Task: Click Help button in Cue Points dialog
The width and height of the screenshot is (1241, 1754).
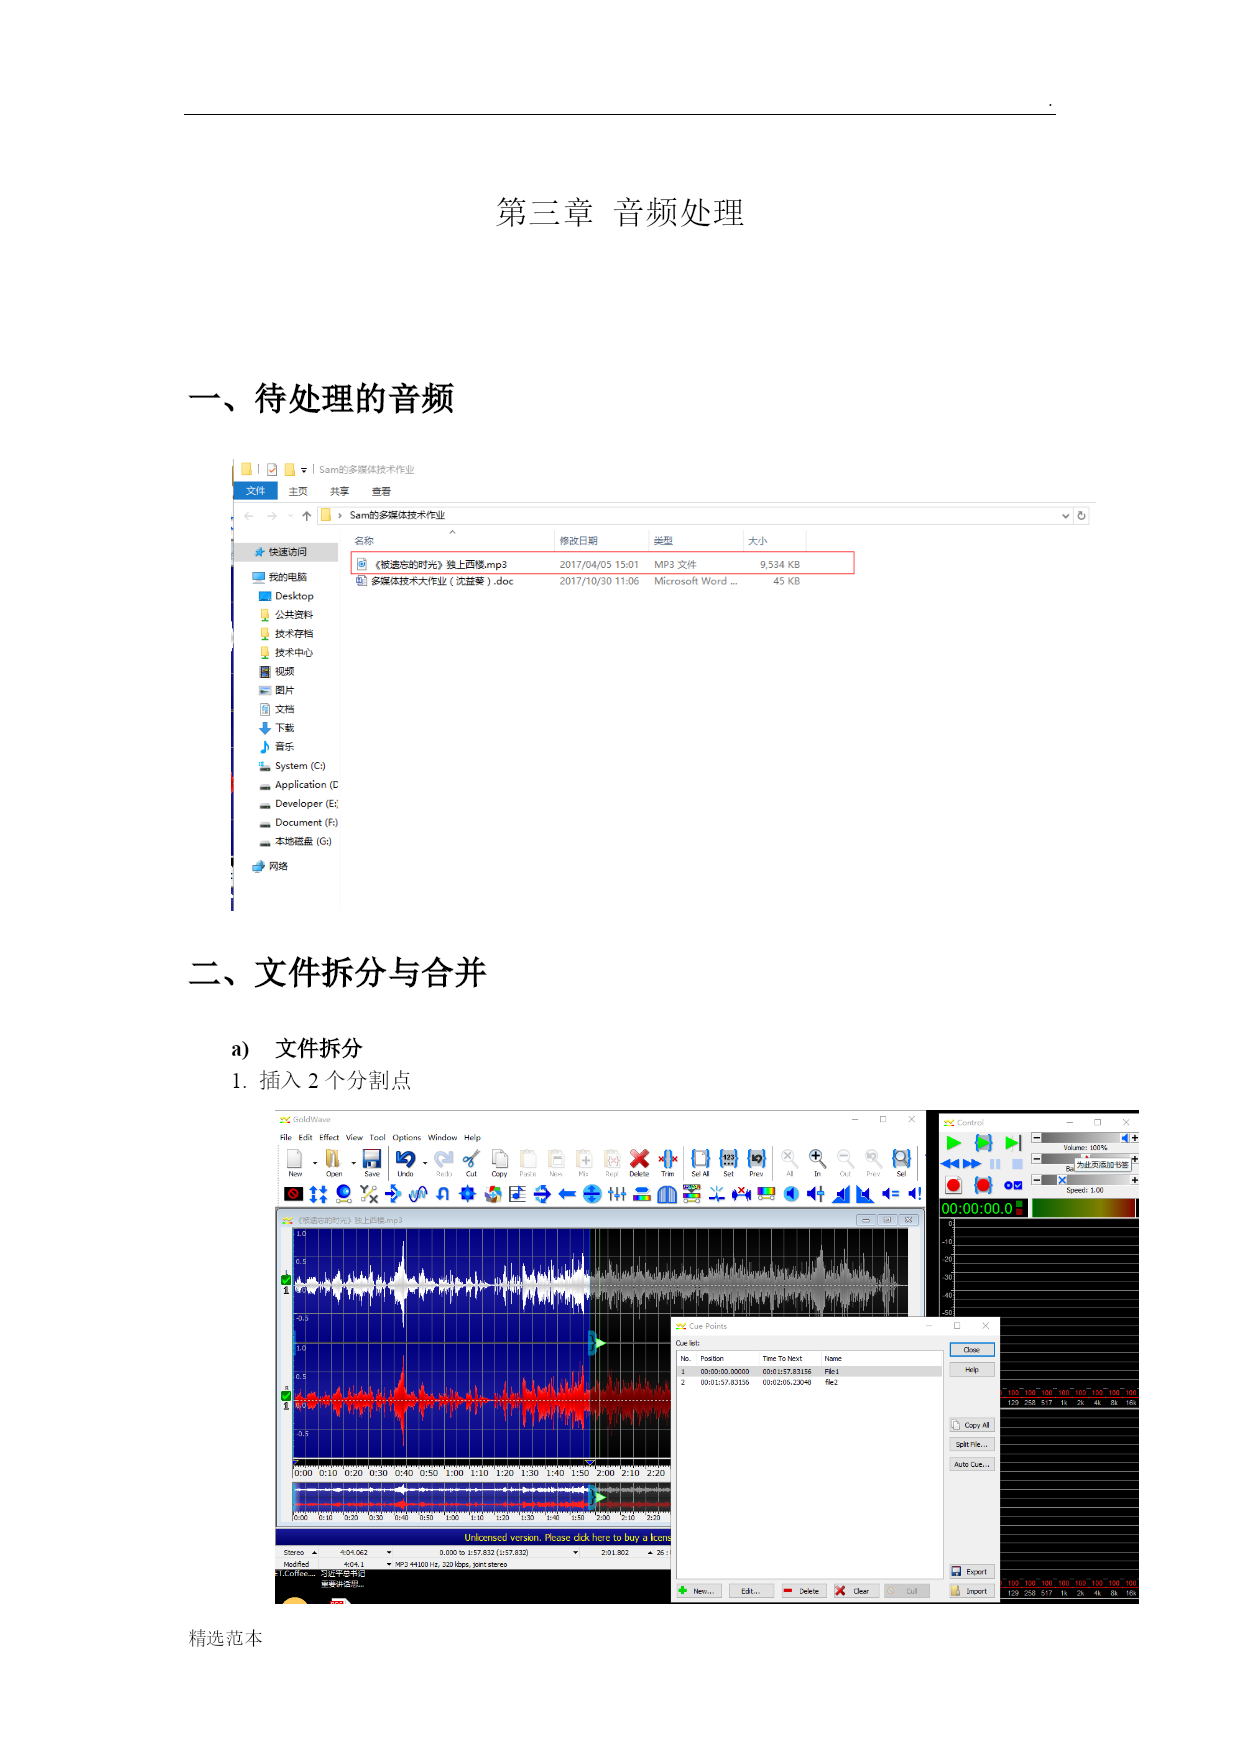Action: click(971, 1370)
